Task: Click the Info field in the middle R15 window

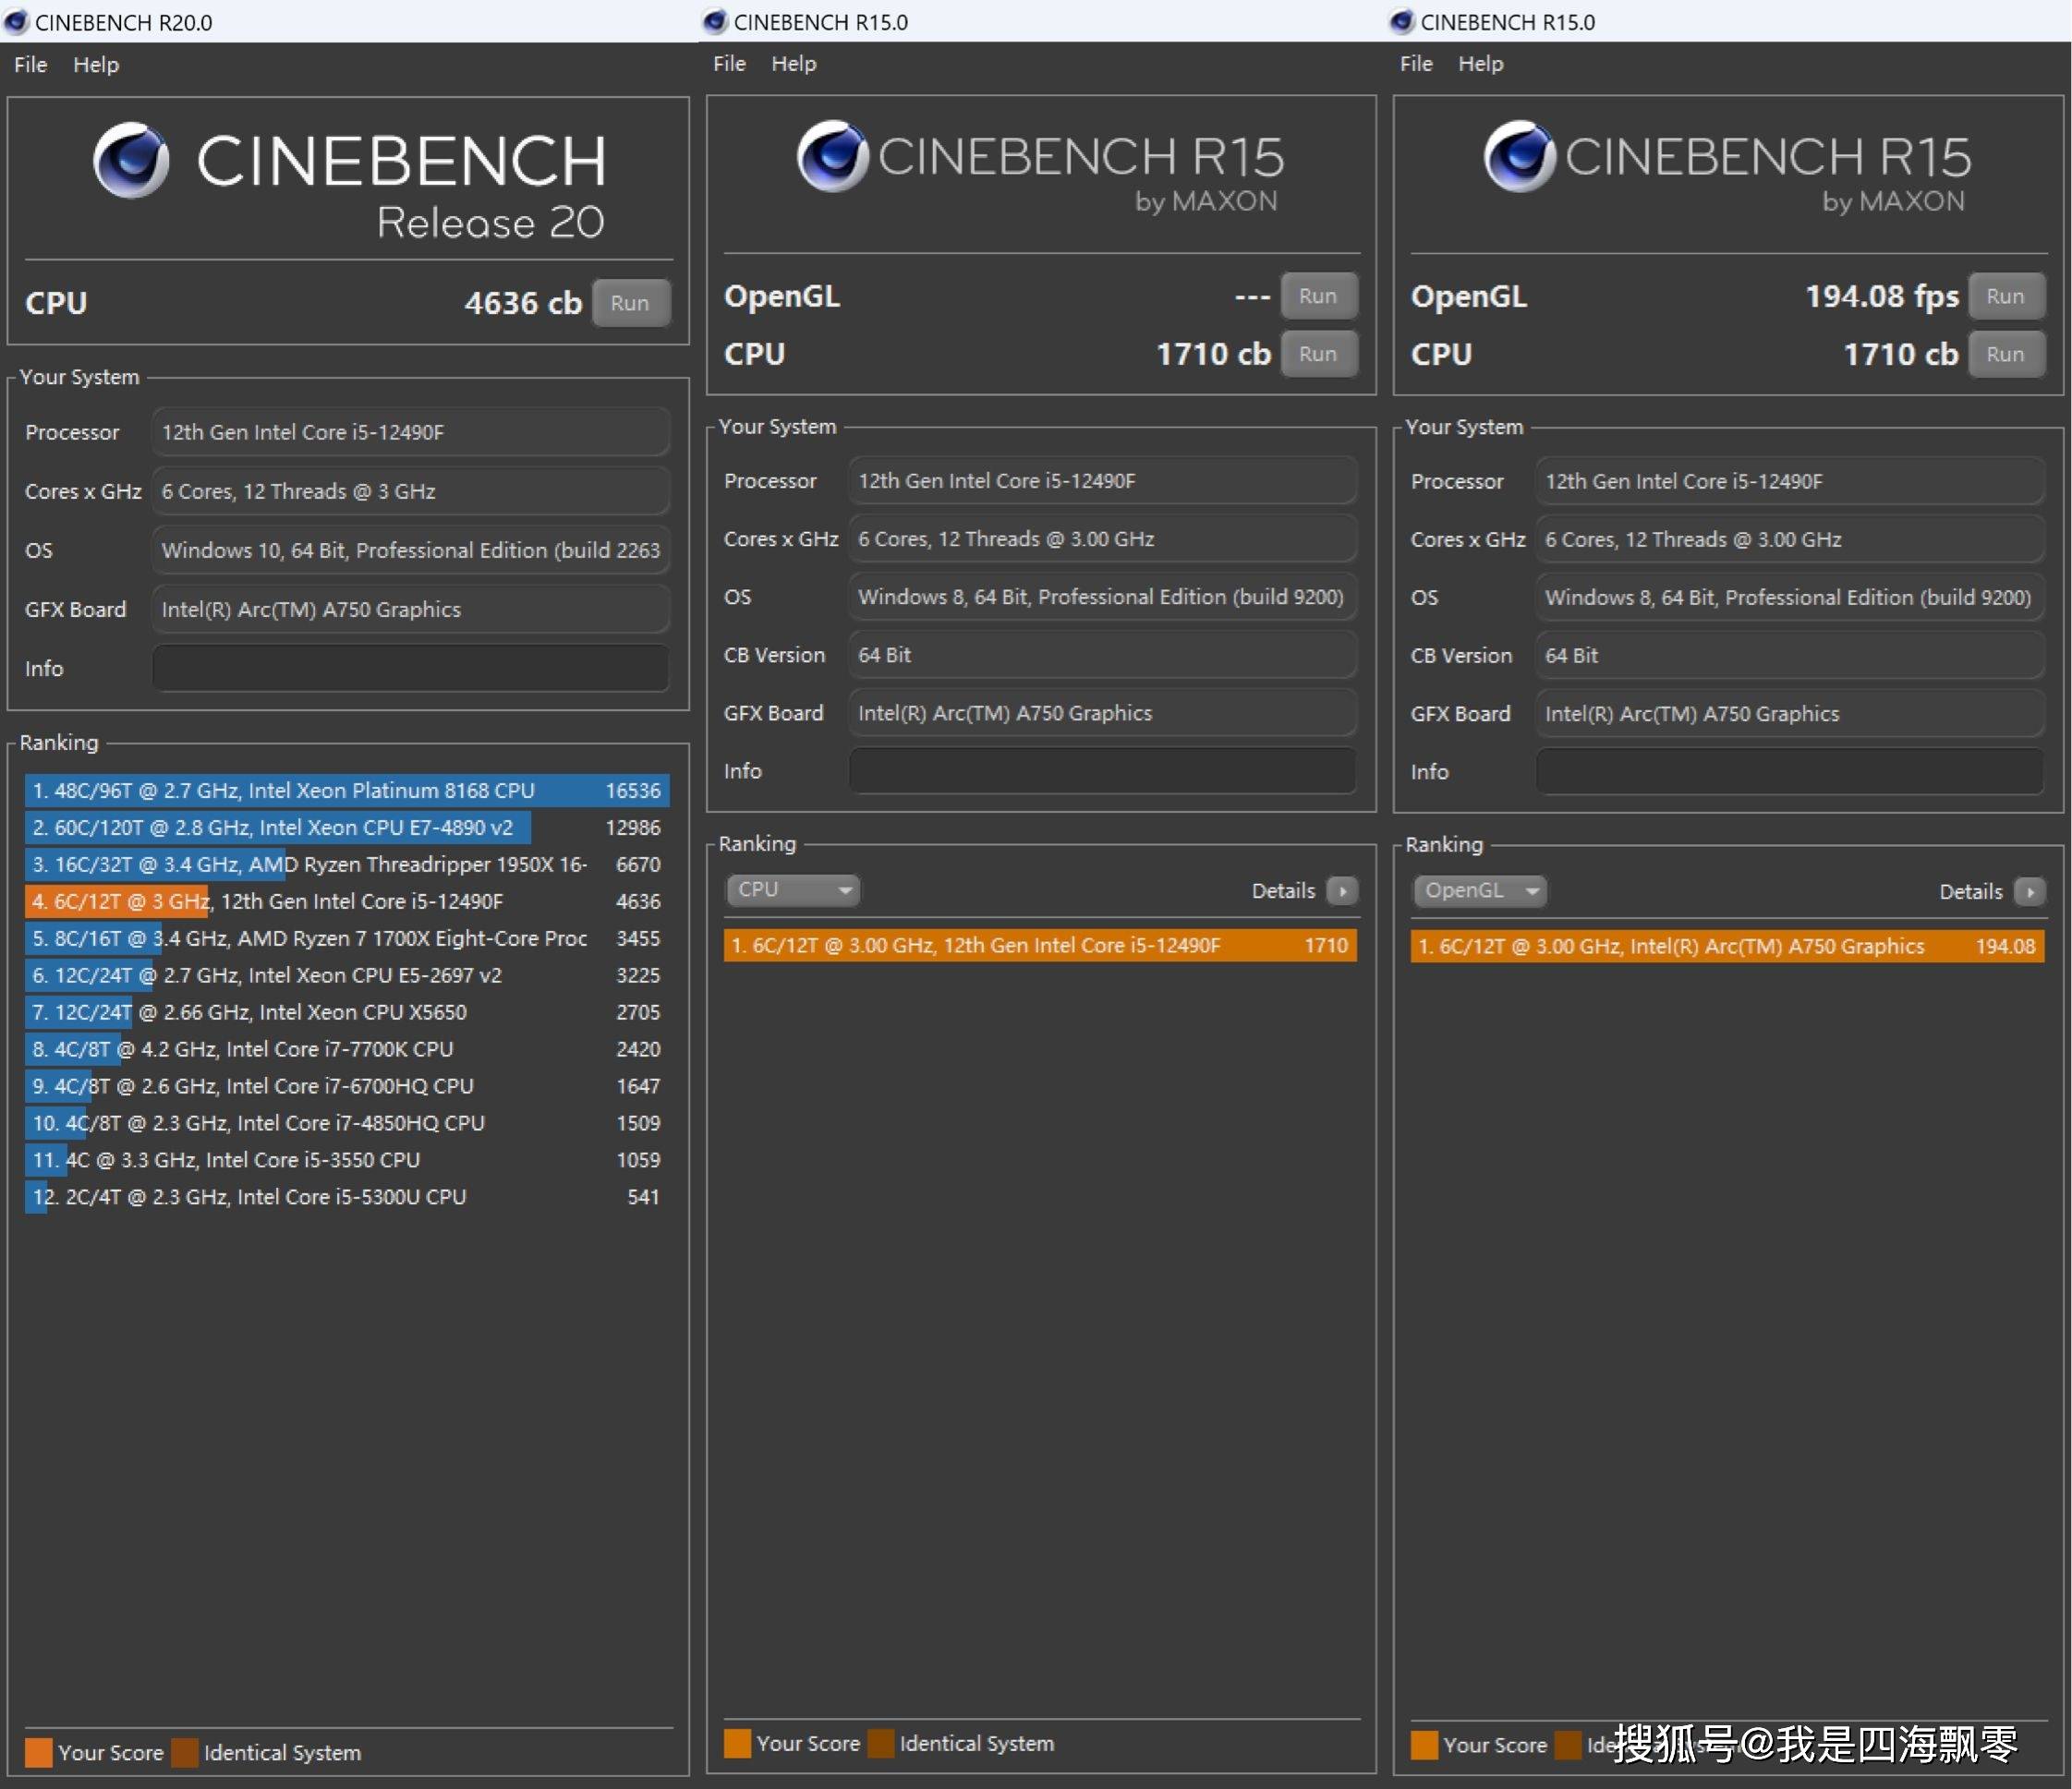Action: click(1103, 771)
